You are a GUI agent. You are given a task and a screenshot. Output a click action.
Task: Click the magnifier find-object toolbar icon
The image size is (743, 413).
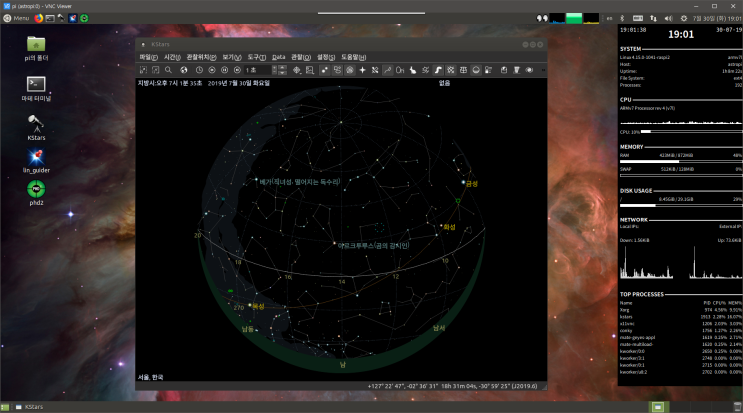click(x=168, y=71)
